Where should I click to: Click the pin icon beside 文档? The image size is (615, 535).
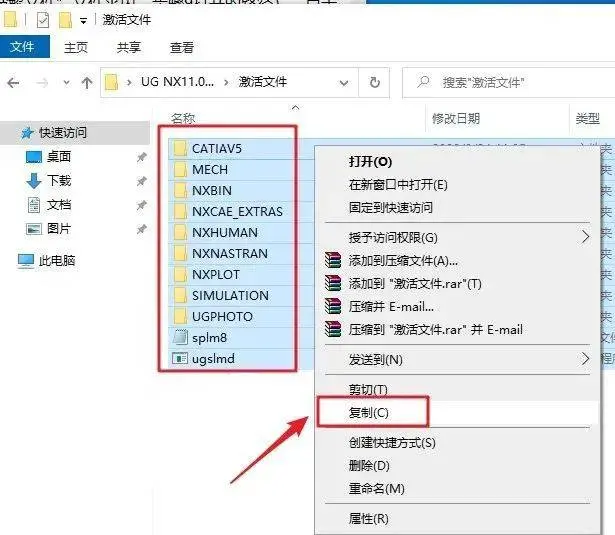pos(141,205)
